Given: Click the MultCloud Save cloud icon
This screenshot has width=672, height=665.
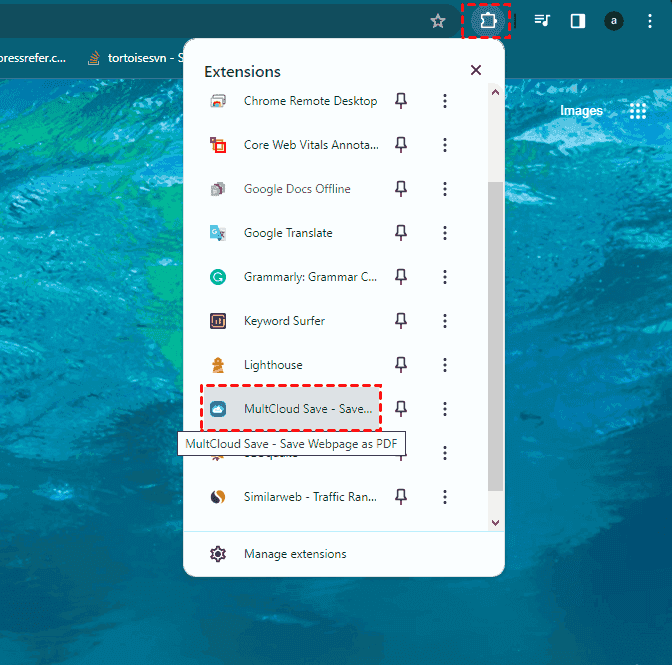Looking at the screenshot, I should pyautogui.click(x=218, y=409).
